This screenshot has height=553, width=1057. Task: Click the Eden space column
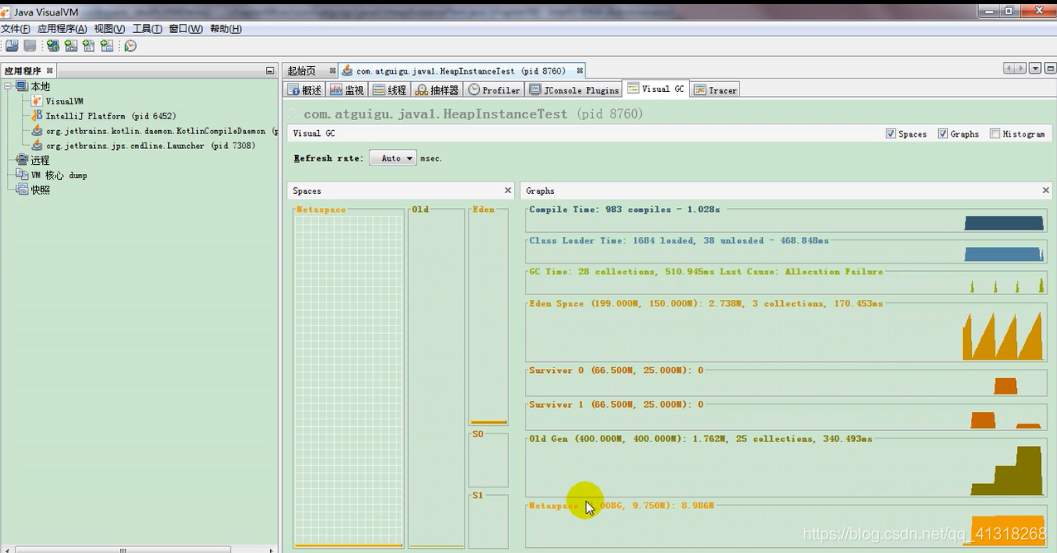[489, 317]
